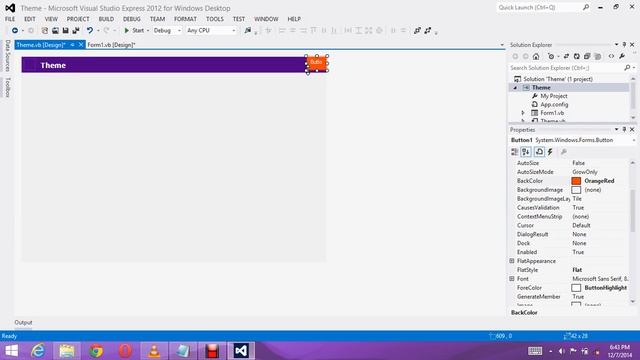Show Events with the lightning bolt icon
Viewport: 640px width, 360px height.
click(550, 152)
